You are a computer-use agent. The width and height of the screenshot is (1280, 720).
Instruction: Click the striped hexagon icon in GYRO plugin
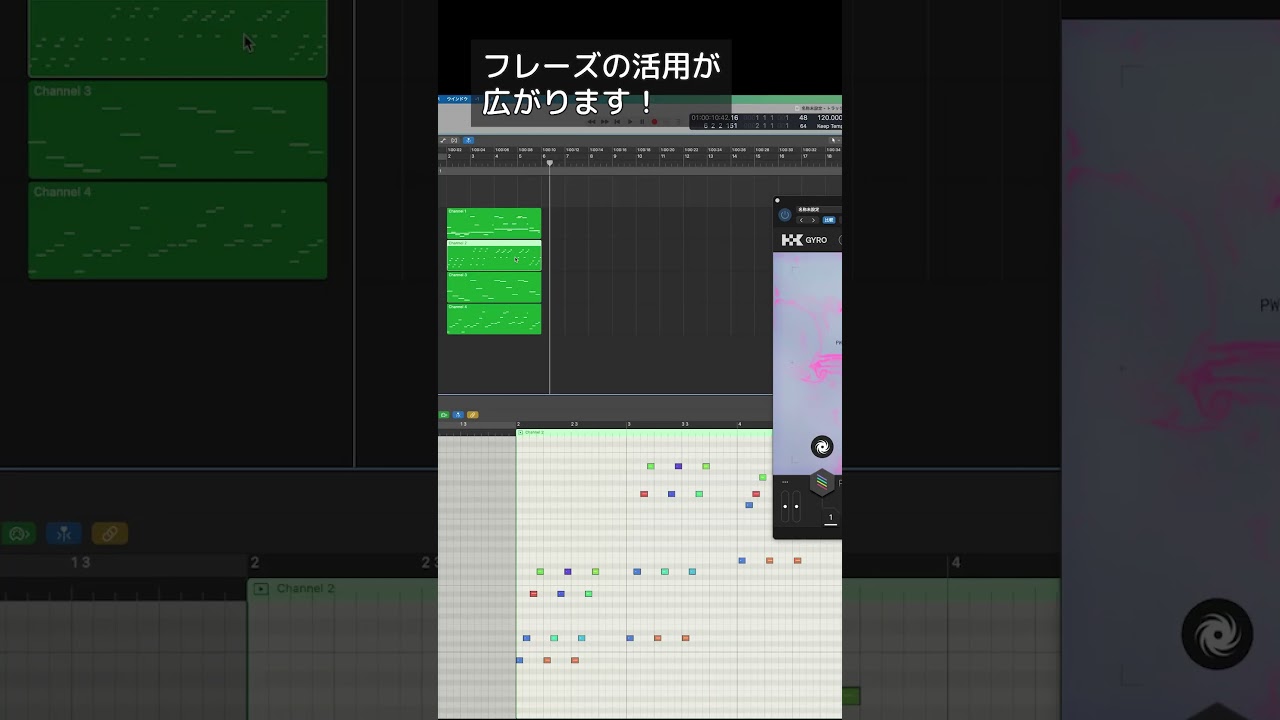[822, 483]
